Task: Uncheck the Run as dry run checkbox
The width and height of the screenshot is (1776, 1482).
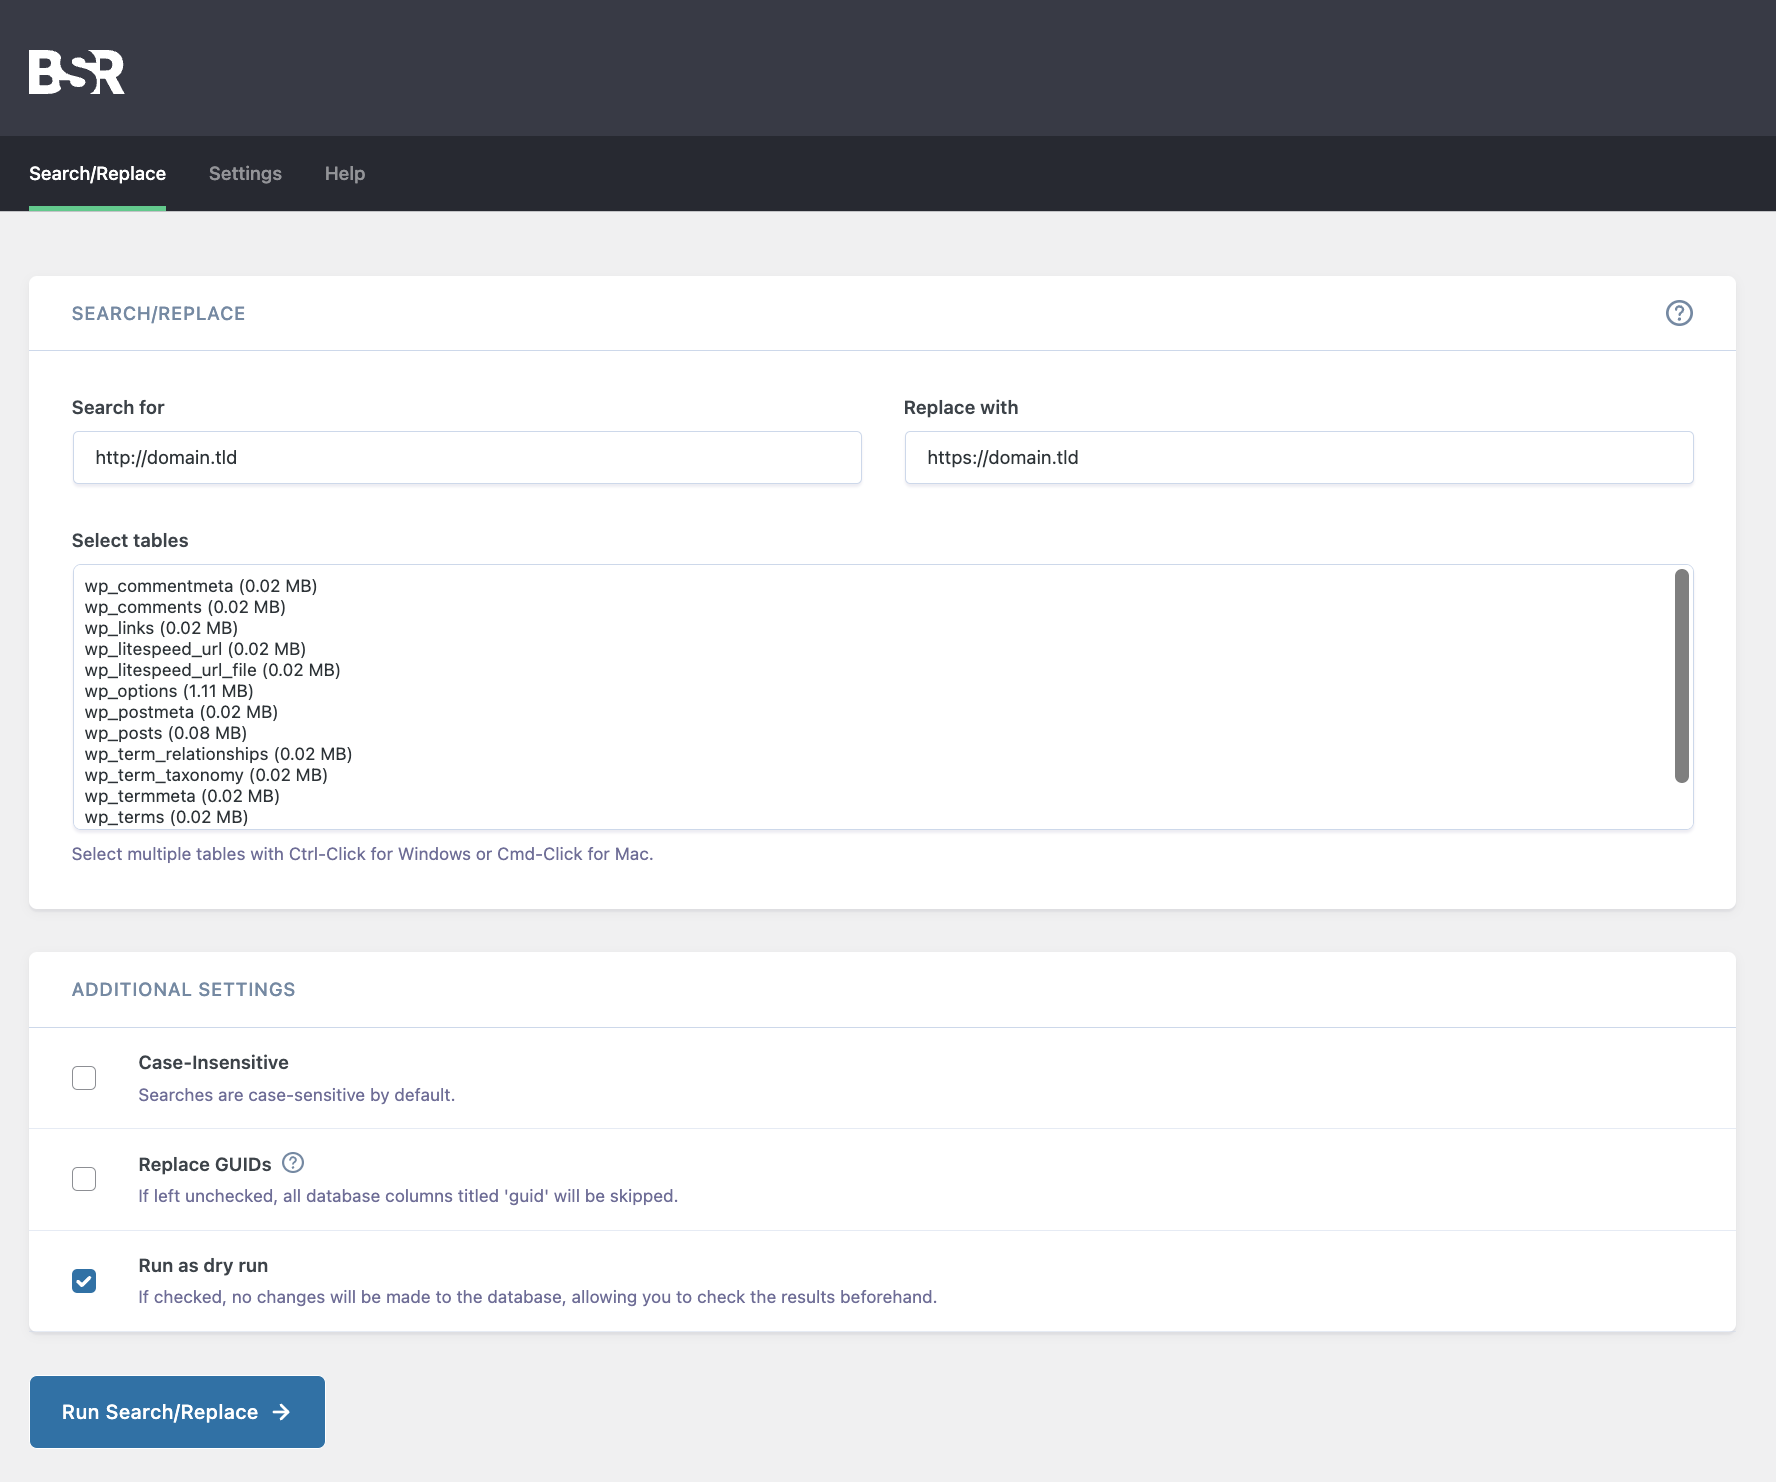Action: pyautogui.click(x=84, y=1280)
